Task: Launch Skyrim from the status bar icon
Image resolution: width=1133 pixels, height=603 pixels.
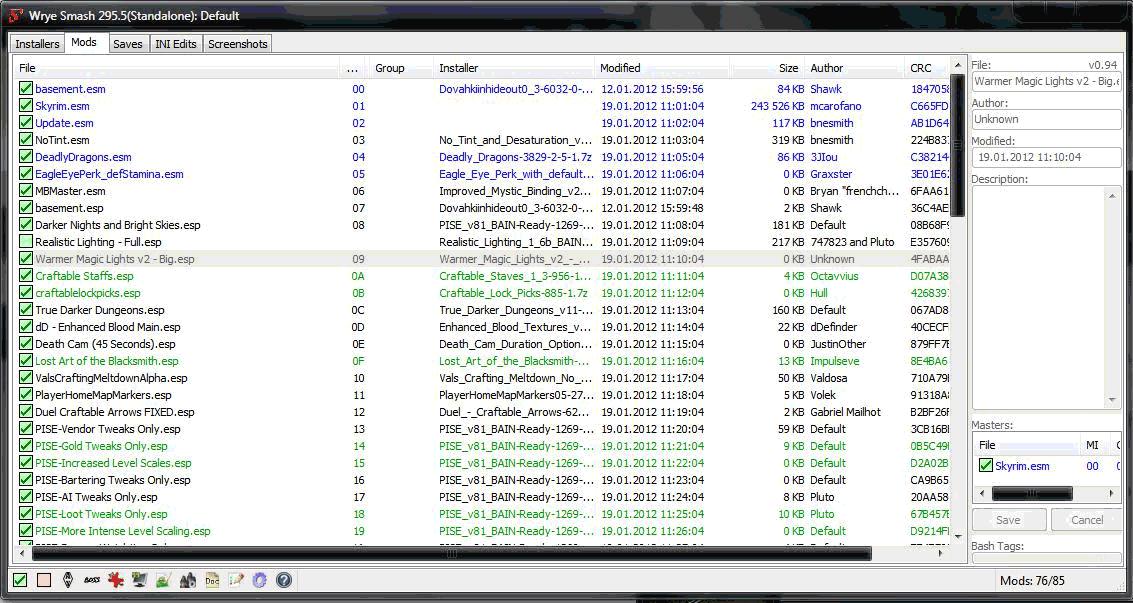Action: [68, 580]
